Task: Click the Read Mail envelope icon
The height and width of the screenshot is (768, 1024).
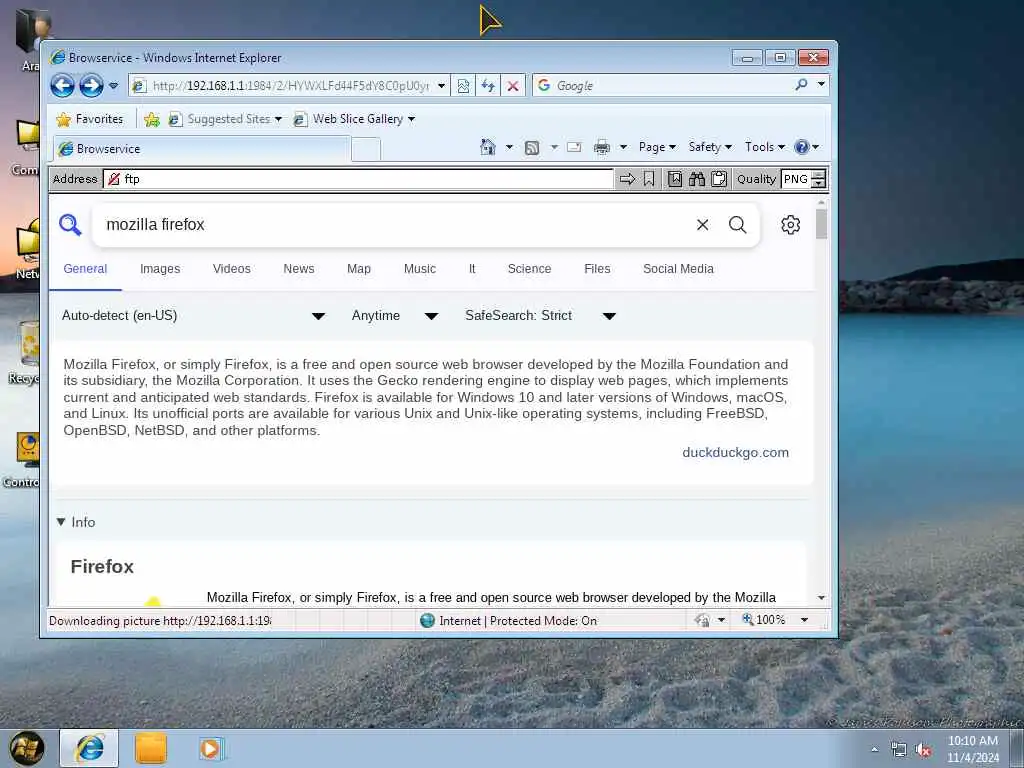Action: coord(574,147)
